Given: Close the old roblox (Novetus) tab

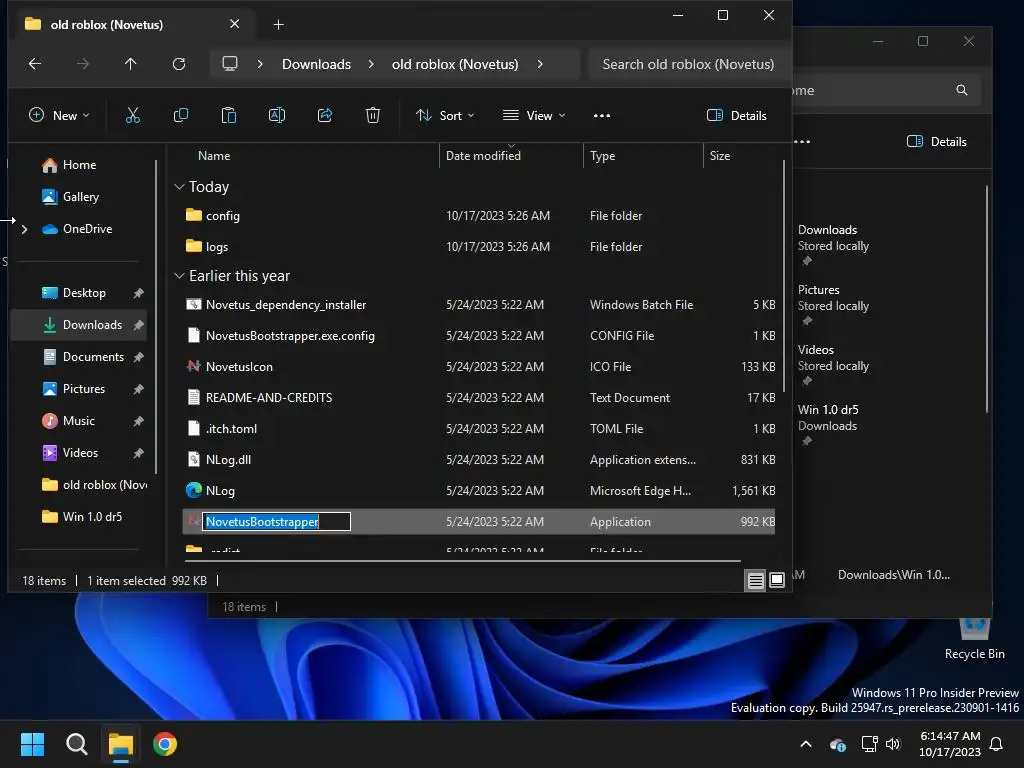Looking at the screenshot, I should coord(234,24).
